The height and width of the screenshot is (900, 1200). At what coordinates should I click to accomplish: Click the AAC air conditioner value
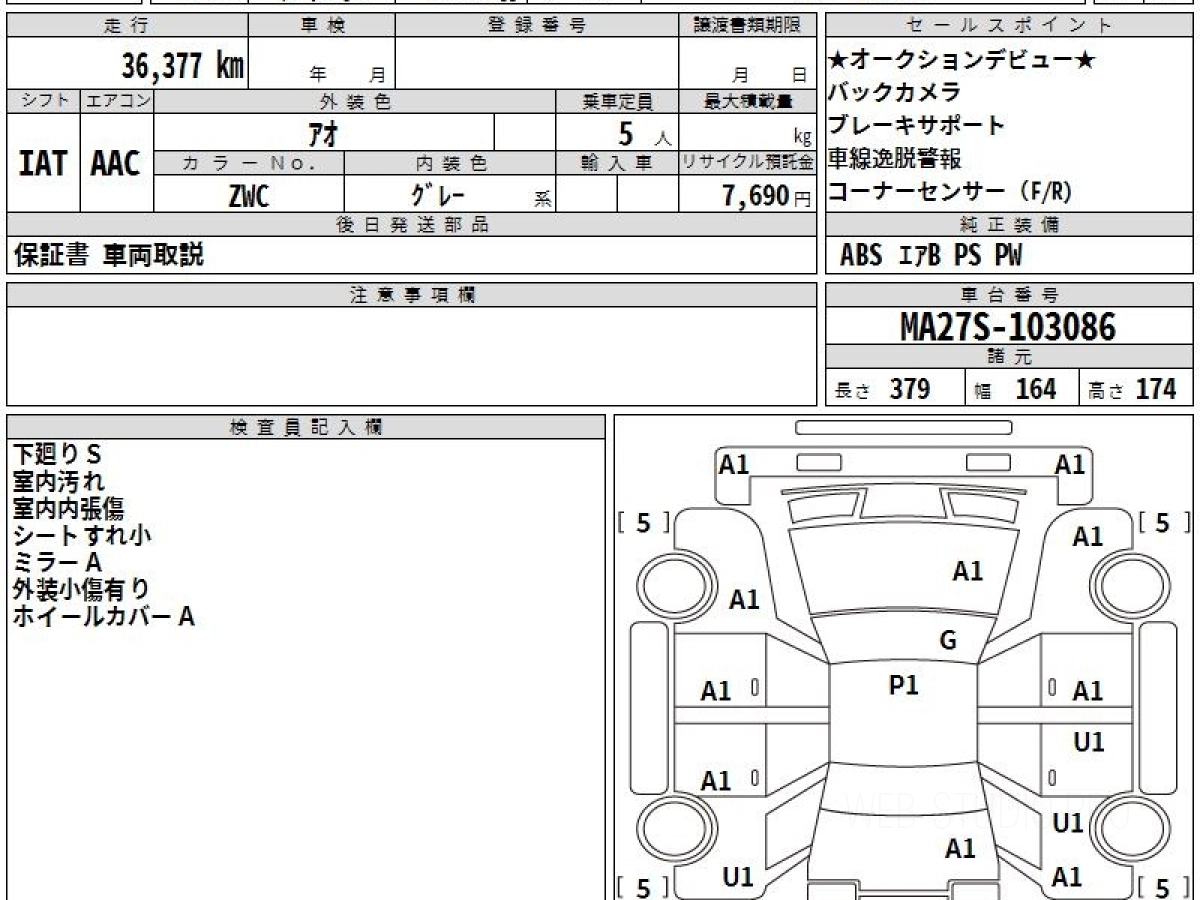pos(116,163)
